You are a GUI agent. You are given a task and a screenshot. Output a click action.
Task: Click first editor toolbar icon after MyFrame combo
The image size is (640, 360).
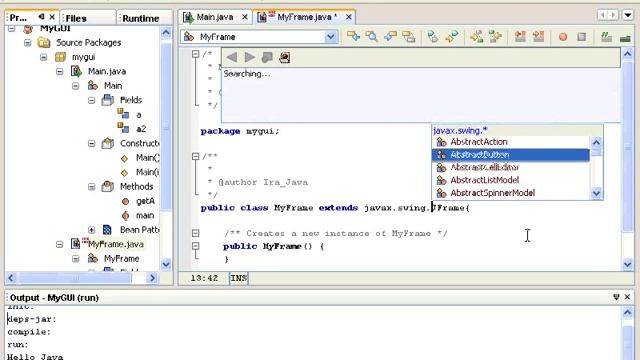pos(353,37)
